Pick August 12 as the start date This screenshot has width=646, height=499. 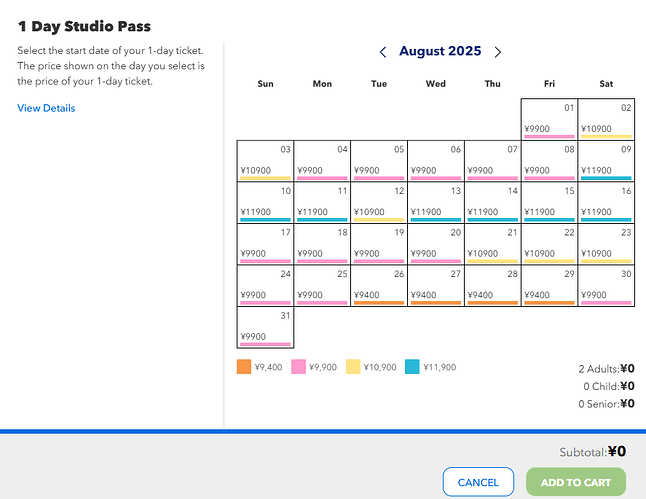click(379, 202)
